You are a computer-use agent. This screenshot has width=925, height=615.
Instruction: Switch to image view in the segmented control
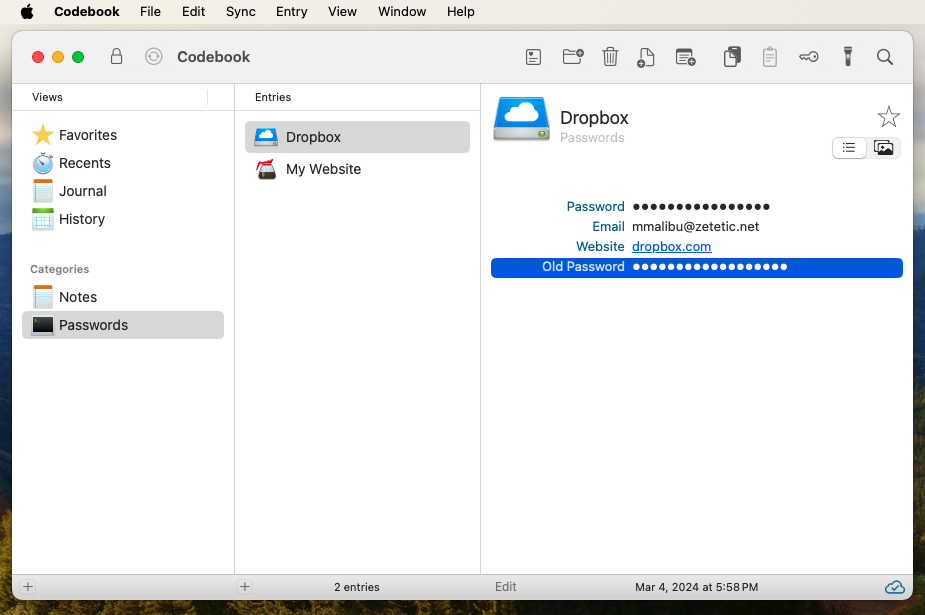883,147
